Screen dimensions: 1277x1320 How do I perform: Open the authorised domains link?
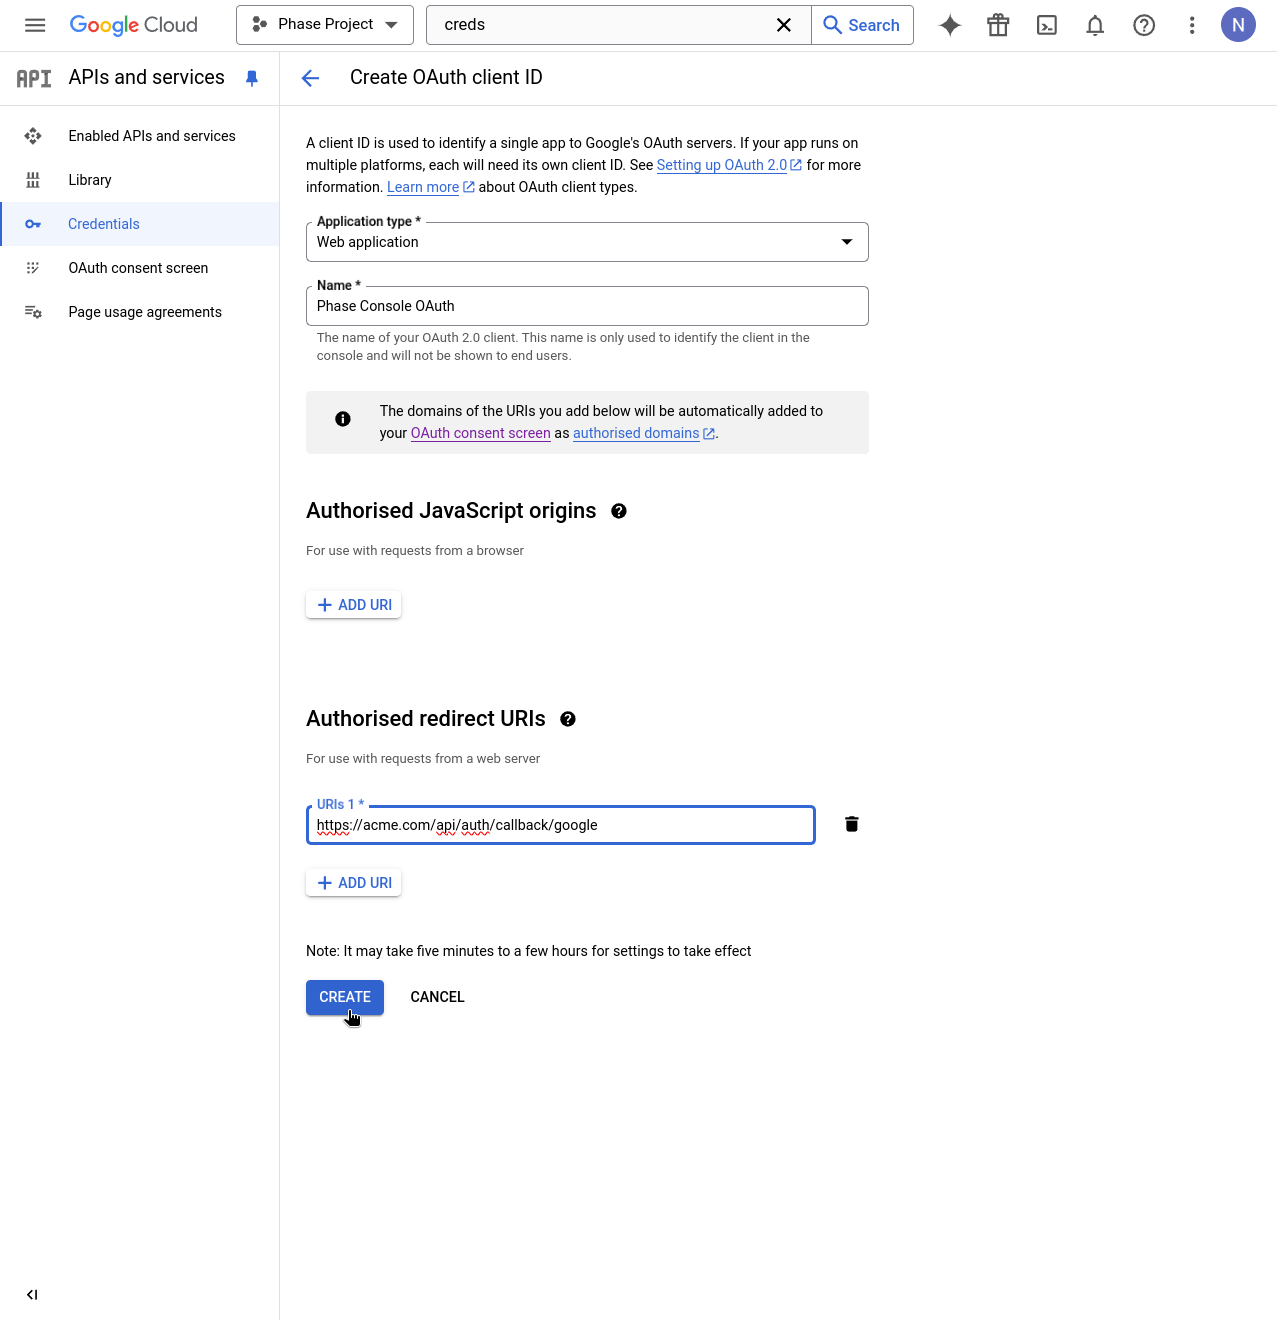pyautogui.click(x=643, y=433)
